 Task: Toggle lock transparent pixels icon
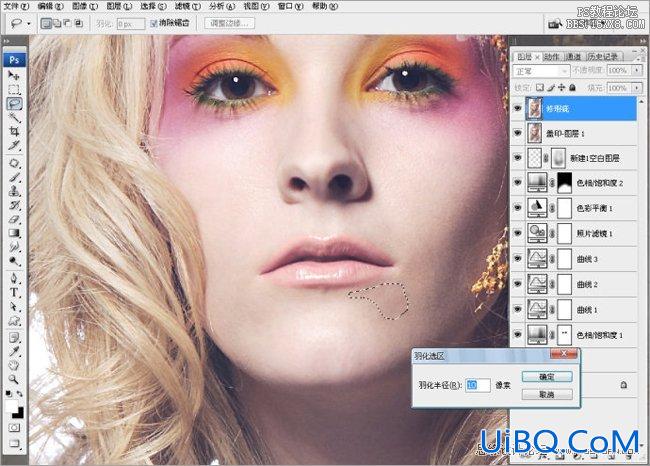click(540, 87)
